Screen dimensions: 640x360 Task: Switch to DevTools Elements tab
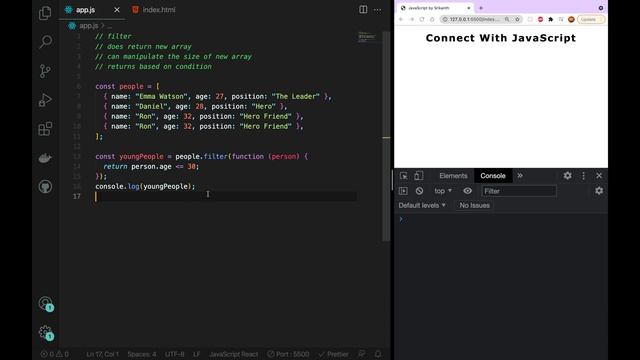[453, 176]
